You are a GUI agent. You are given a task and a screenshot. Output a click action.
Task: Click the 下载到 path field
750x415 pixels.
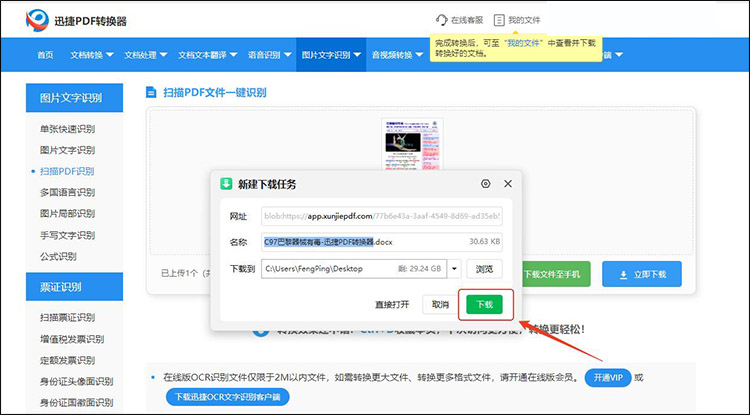pos(354,269)
